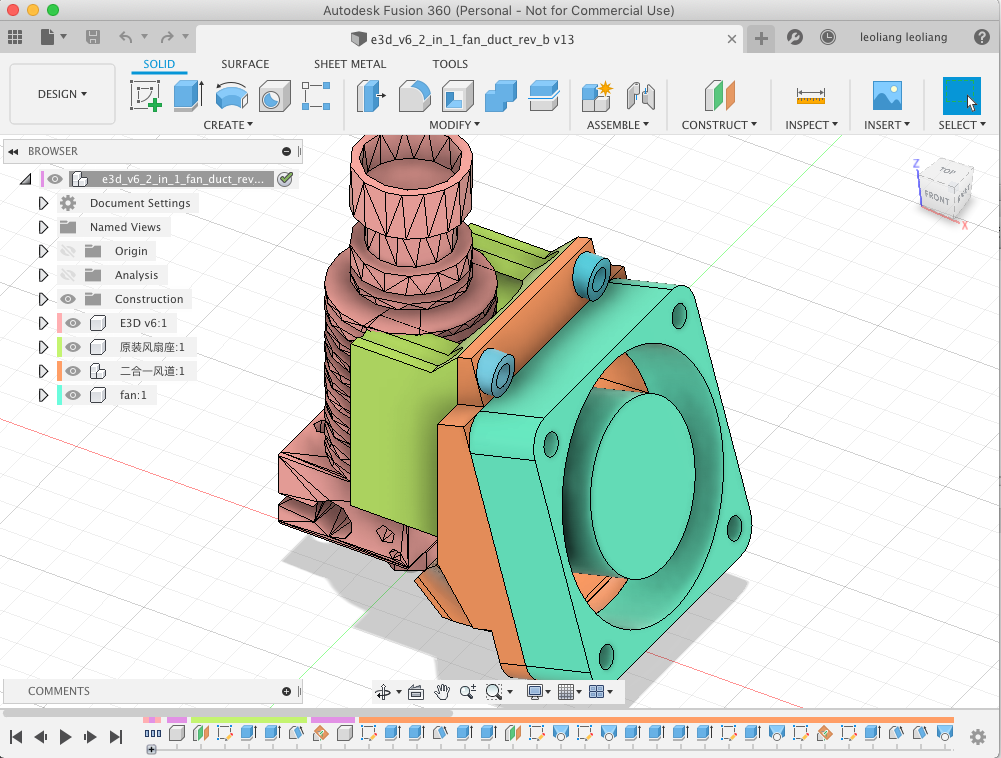
Task: Click the Measure tool icon
Action: (811, 96)
